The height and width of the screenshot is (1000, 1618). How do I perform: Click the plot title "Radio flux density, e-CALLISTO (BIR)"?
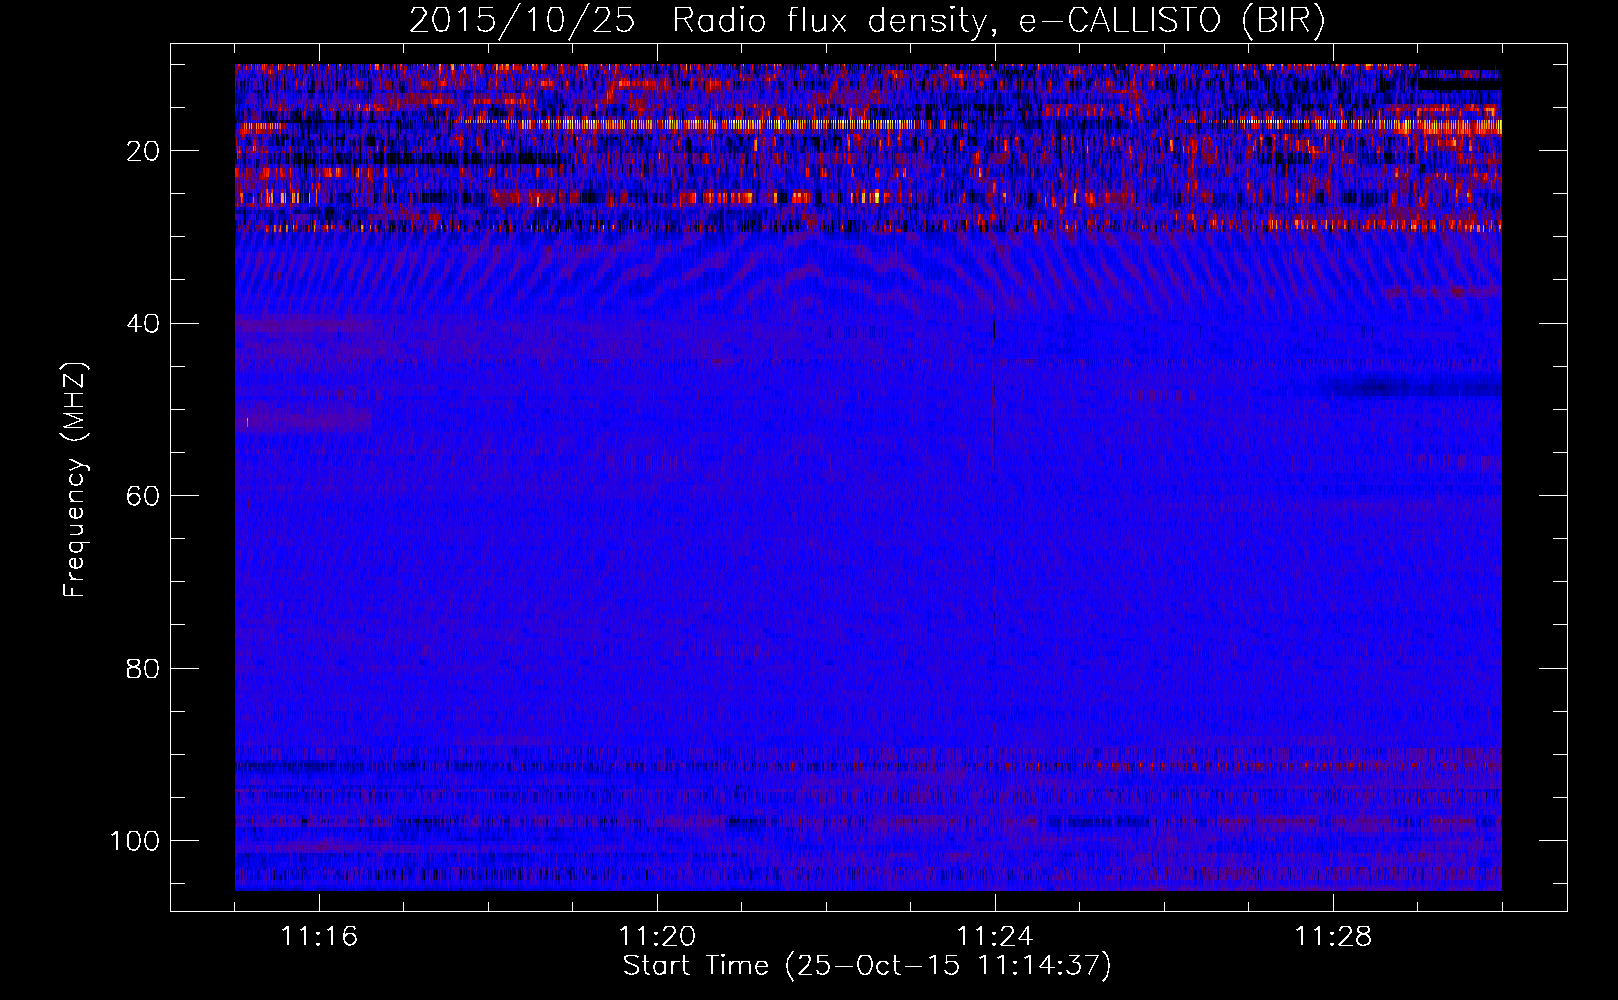998,21
